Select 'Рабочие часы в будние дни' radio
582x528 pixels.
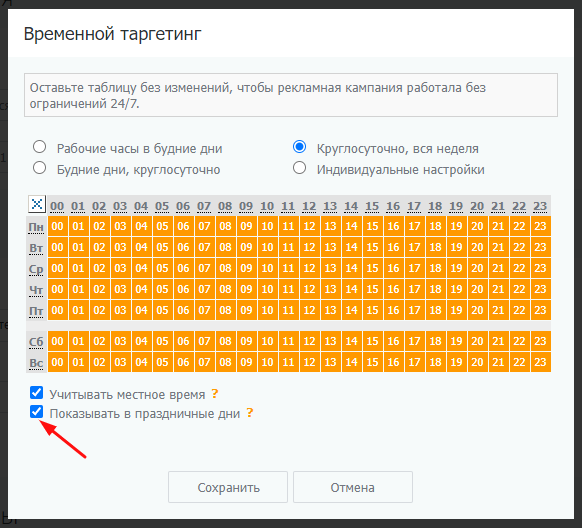(x=39, y=147)
